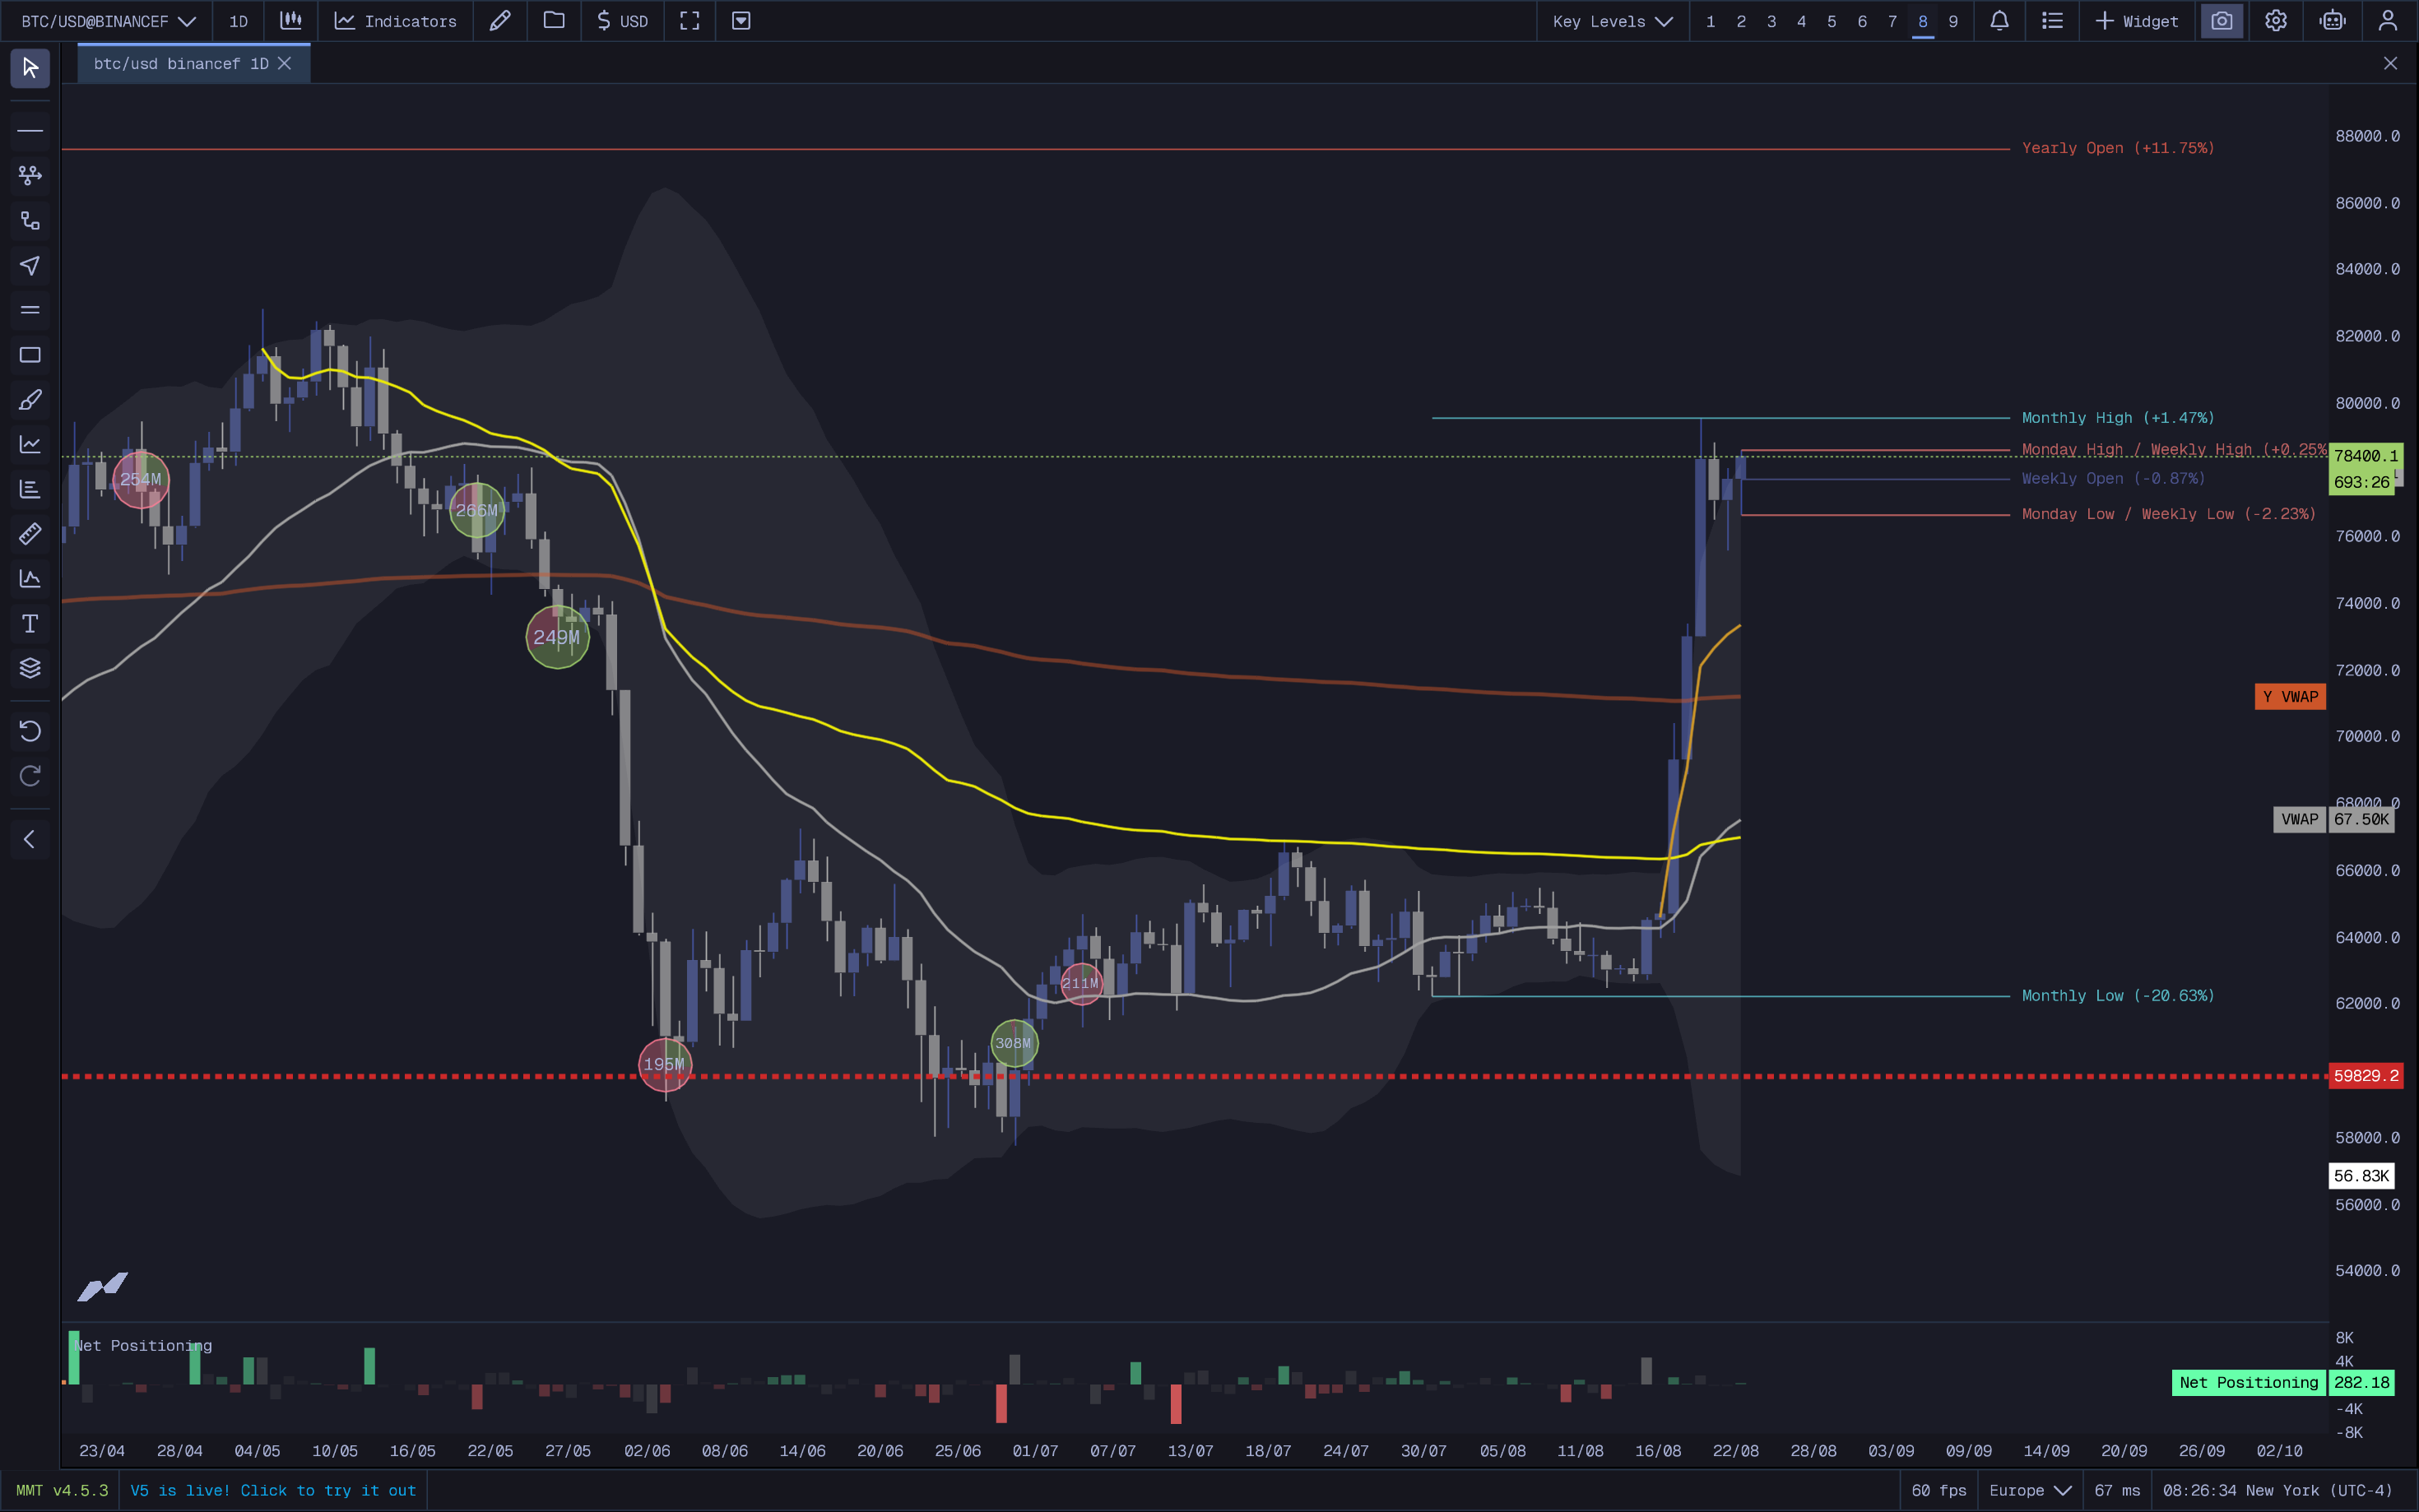This screenshot has height=1512, width=2419.
Task: Select the brush drawing tool
Action: tap(30, 400)
